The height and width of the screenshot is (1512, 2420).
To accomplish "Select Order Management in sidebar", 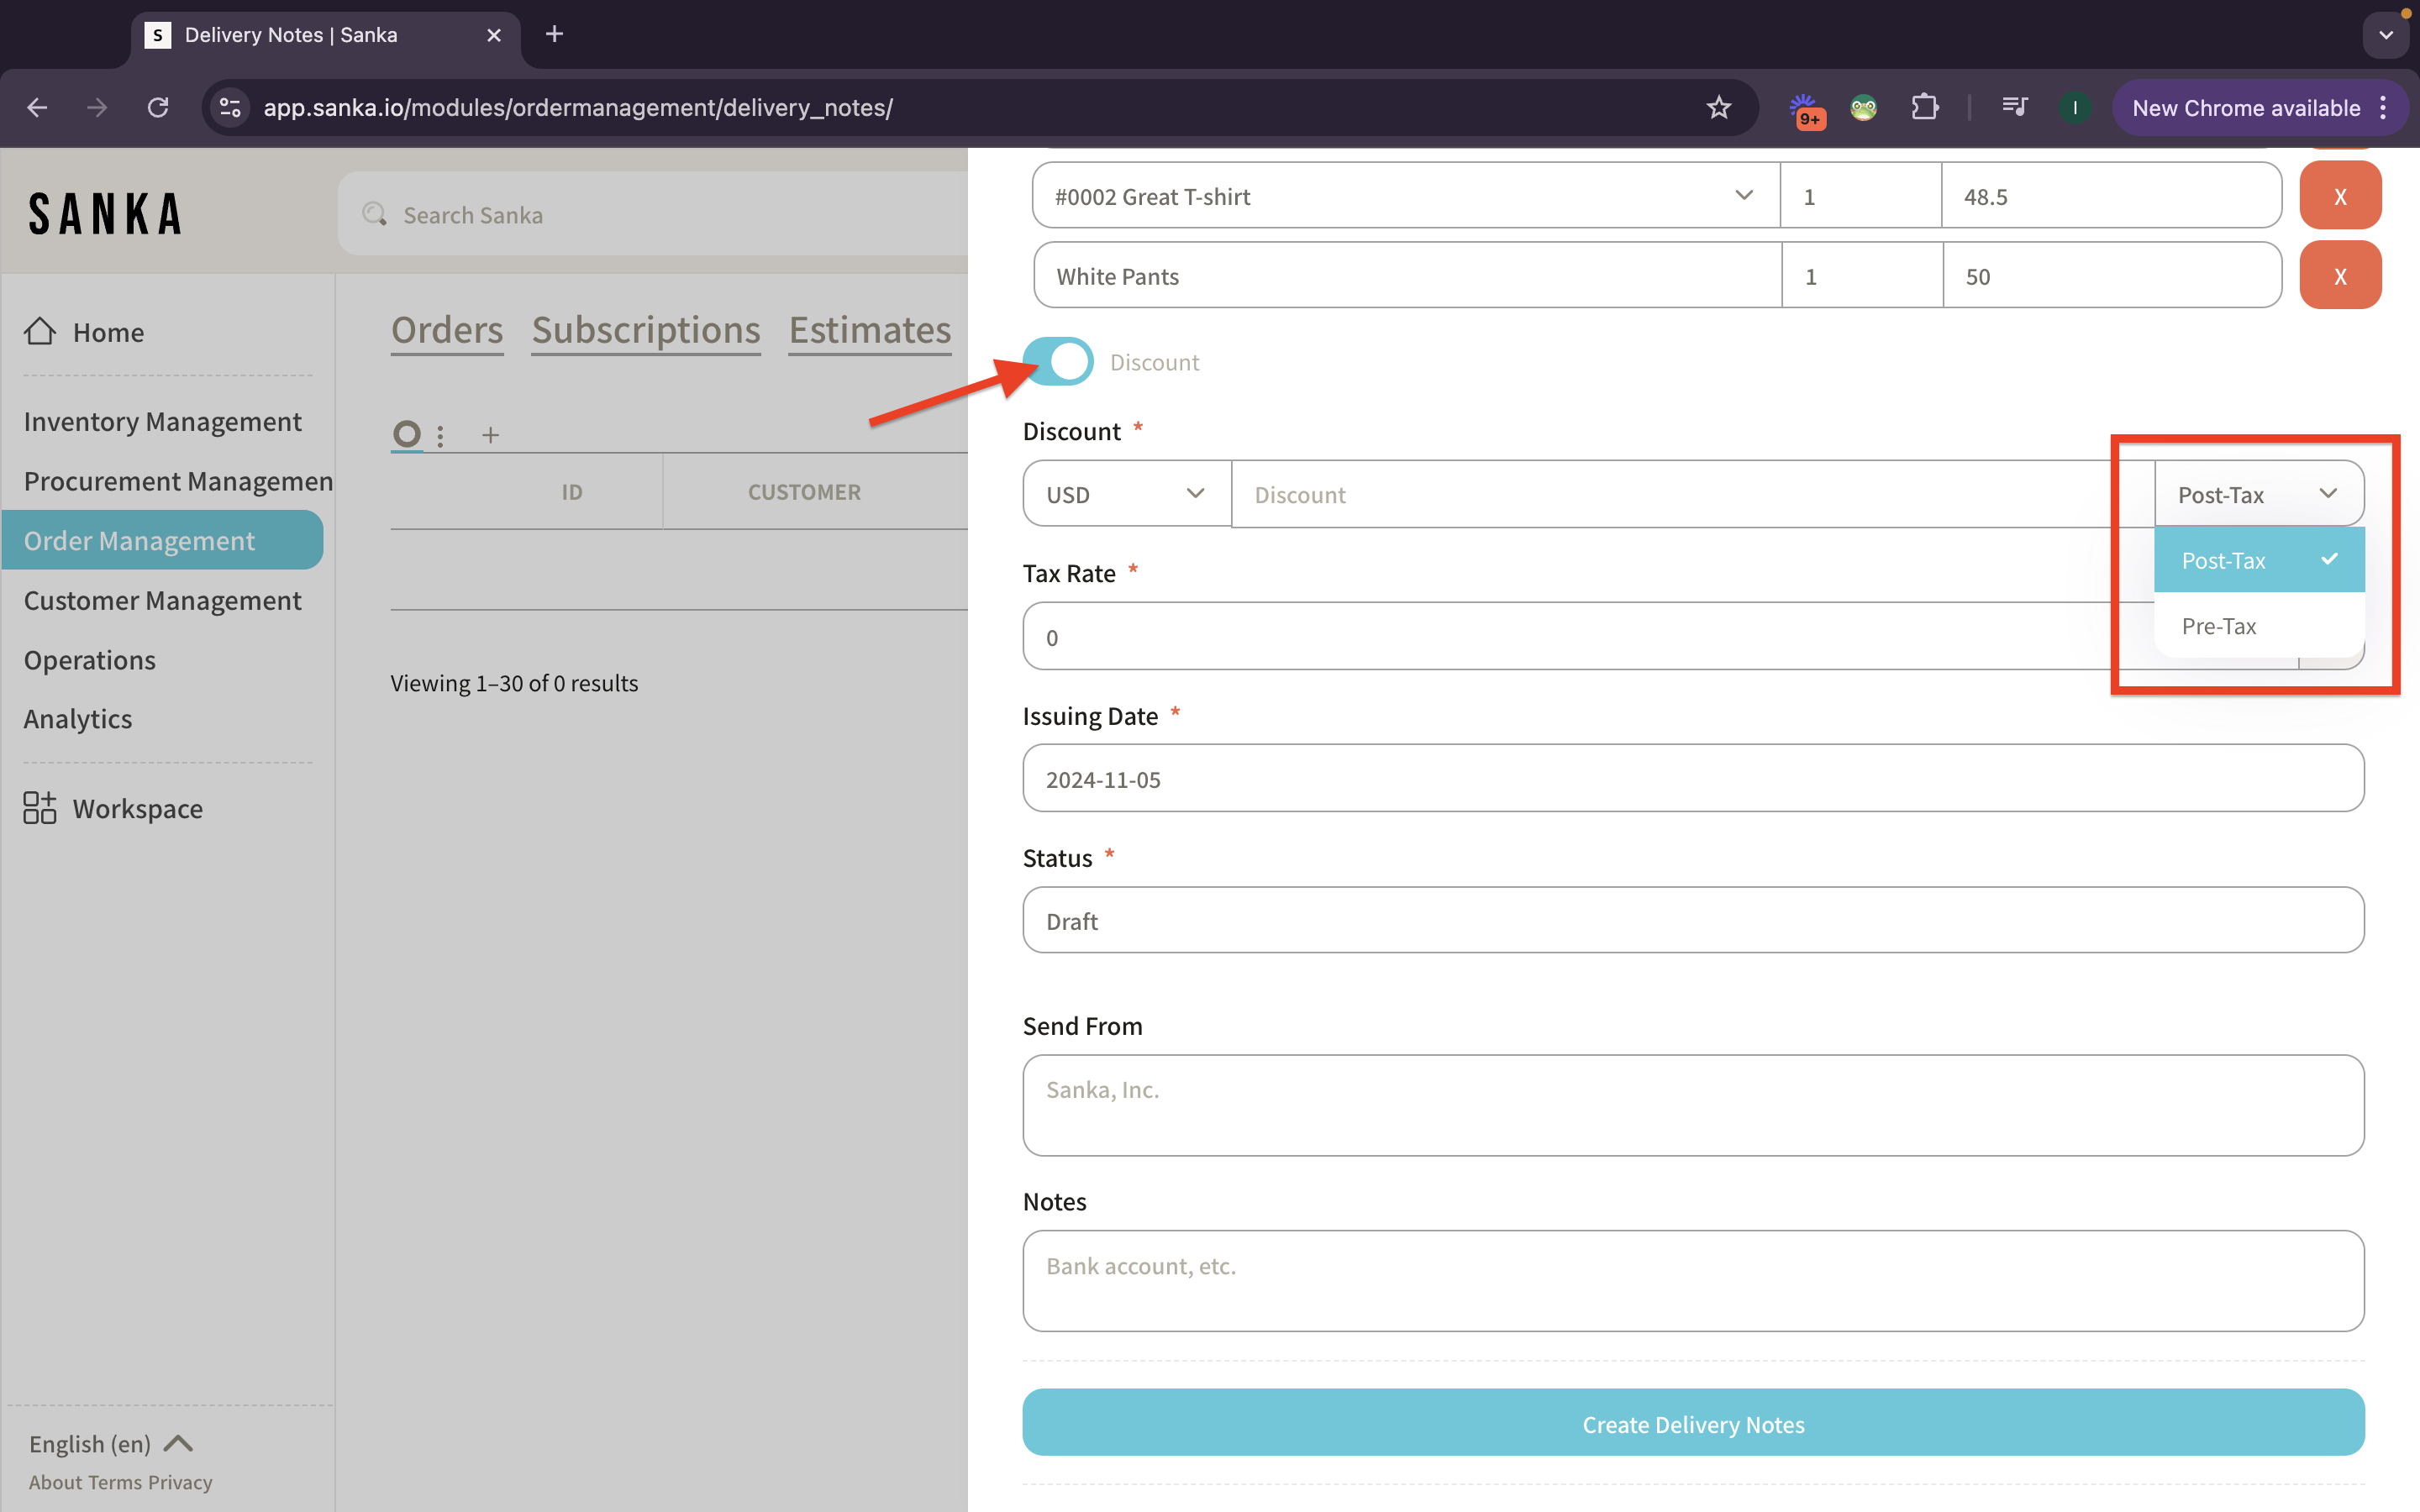I will tap(162, 540).
